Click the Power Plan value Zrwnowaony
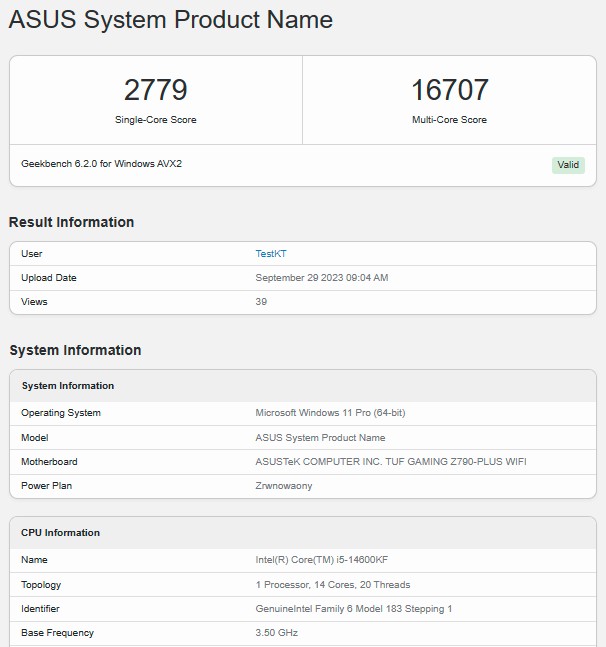 coord(284,486)
